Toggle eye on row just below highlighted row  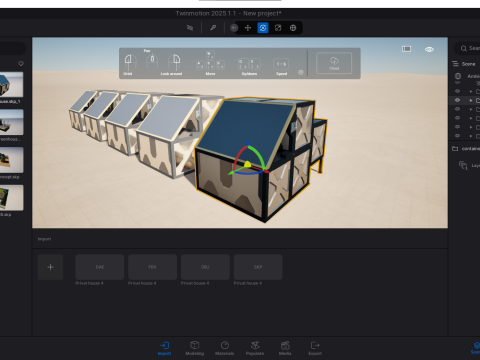pyautogui.click(x=457, y=109)
